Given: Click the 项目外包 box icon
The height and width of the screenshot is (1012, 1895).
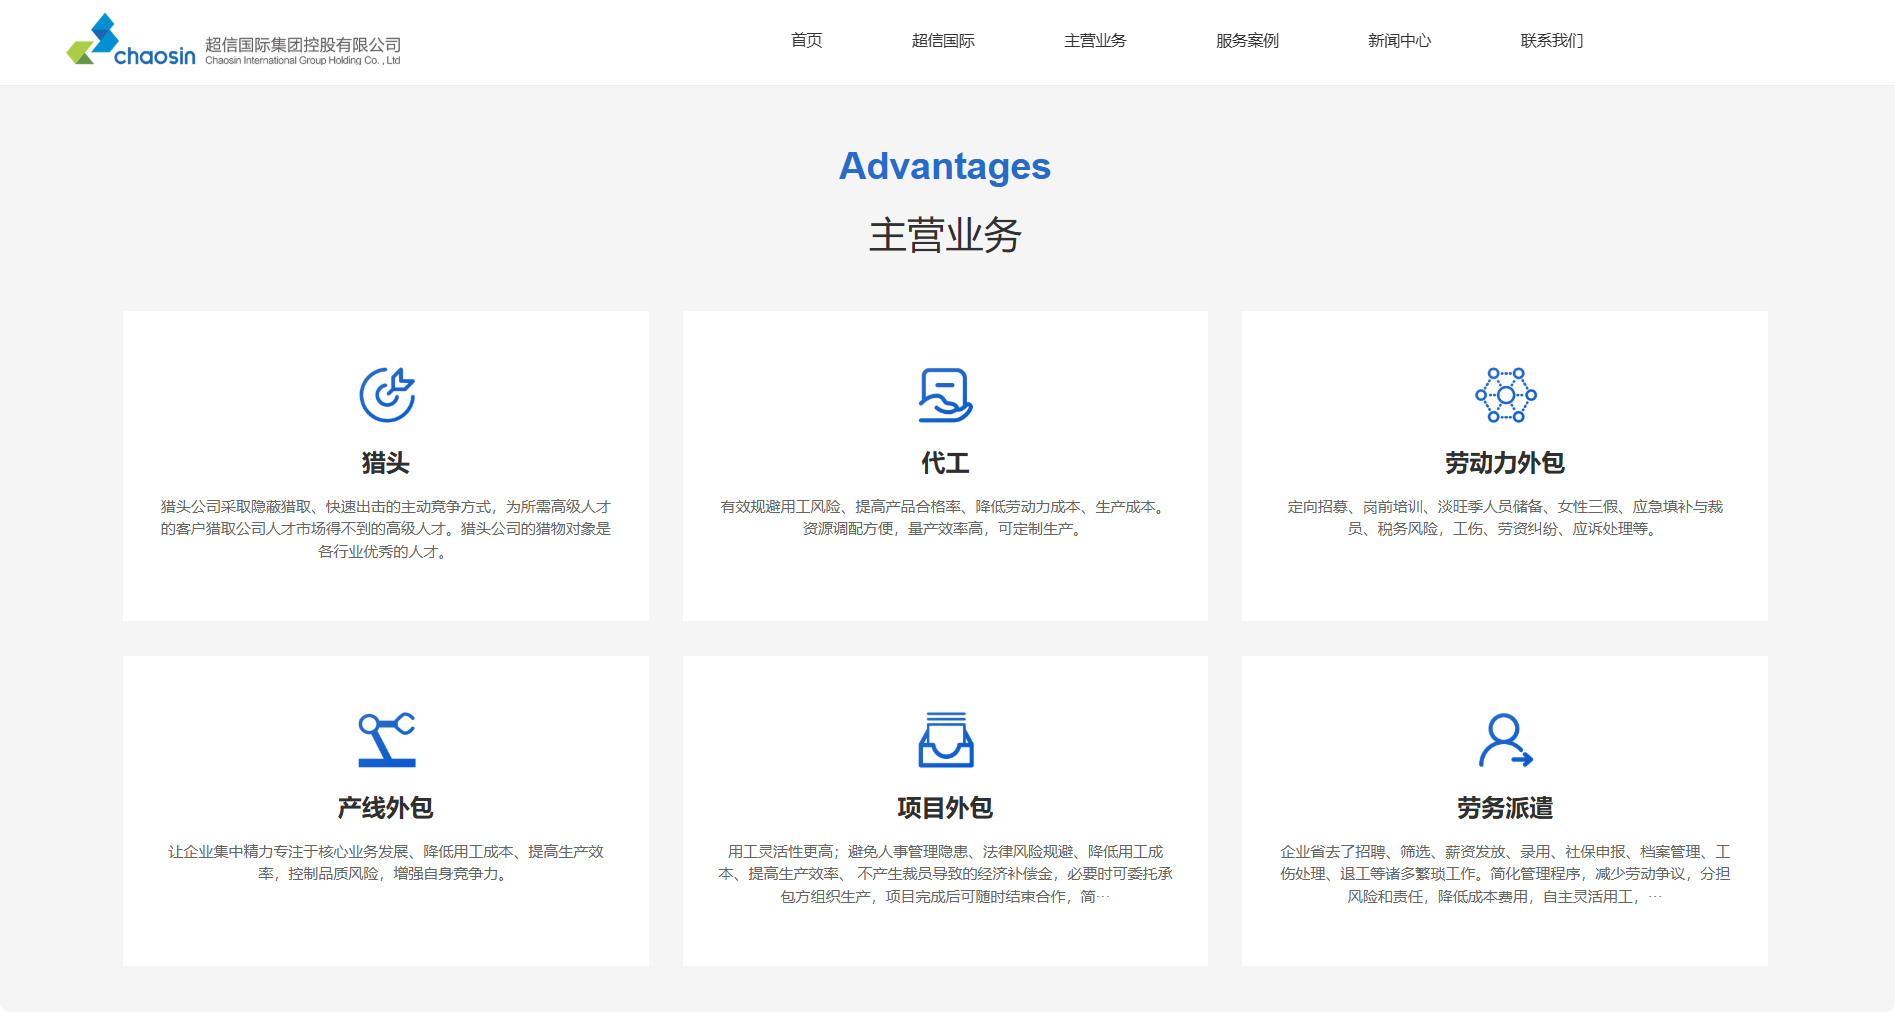Looking at the screenshot, I should 944,740.
